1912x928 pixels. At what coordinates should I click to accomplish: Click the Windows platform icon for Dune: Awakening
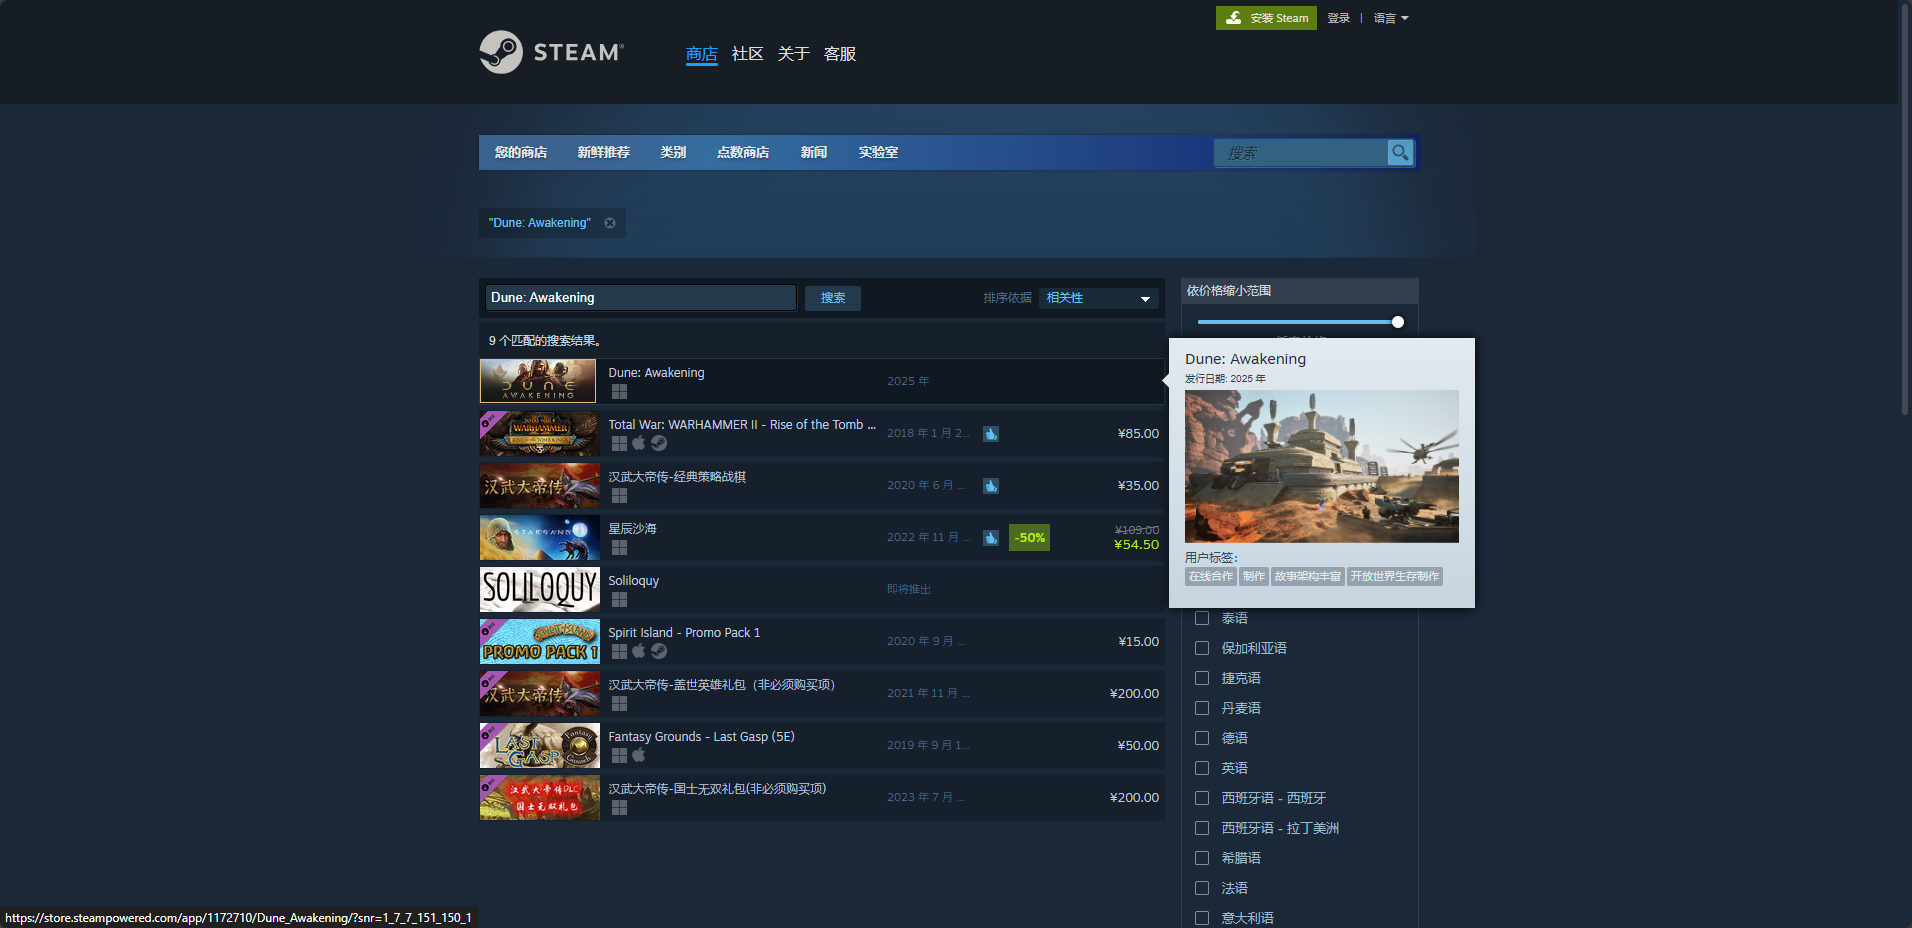tap(619, 392)
